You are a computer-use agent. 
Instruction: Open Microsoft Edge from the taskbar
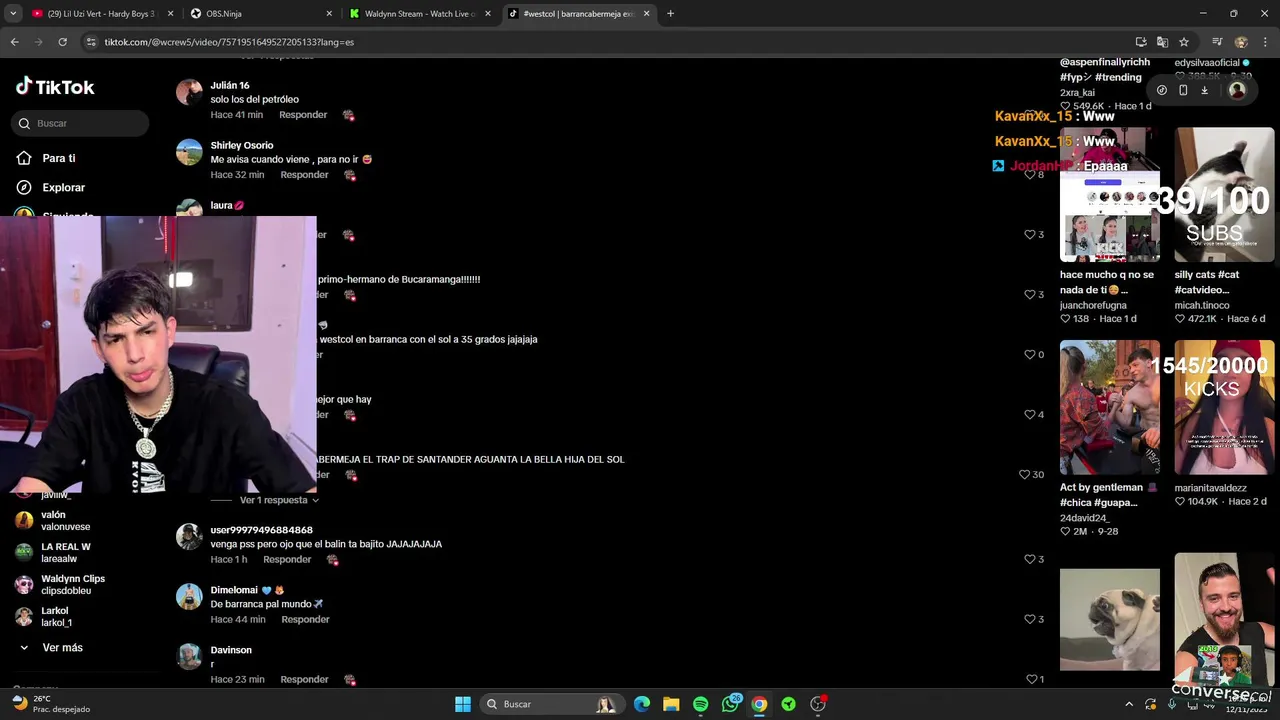pyautogui.click(x=642, y=704)
